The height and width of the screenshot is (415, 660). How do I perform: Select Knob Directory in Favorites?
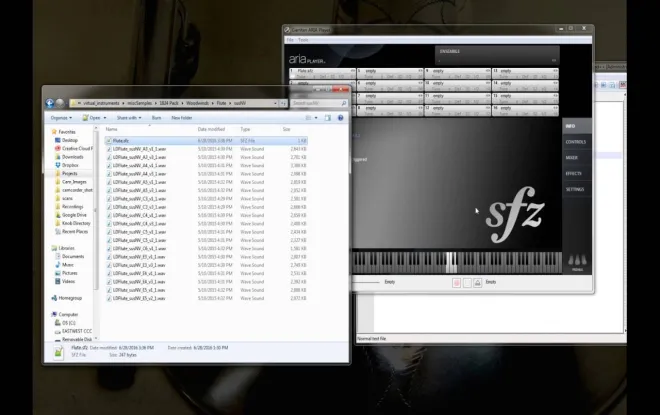coord(76,223)
